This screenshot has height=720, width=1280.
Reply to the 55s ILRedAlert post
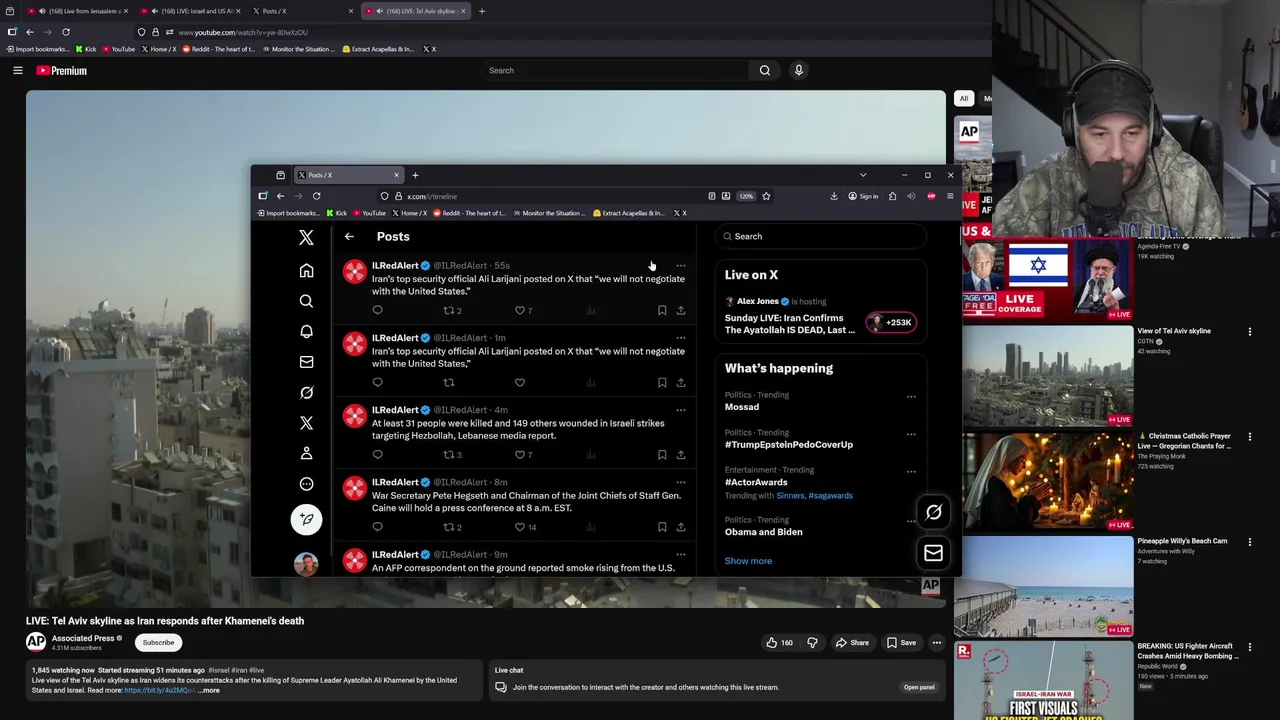point(377,310)
